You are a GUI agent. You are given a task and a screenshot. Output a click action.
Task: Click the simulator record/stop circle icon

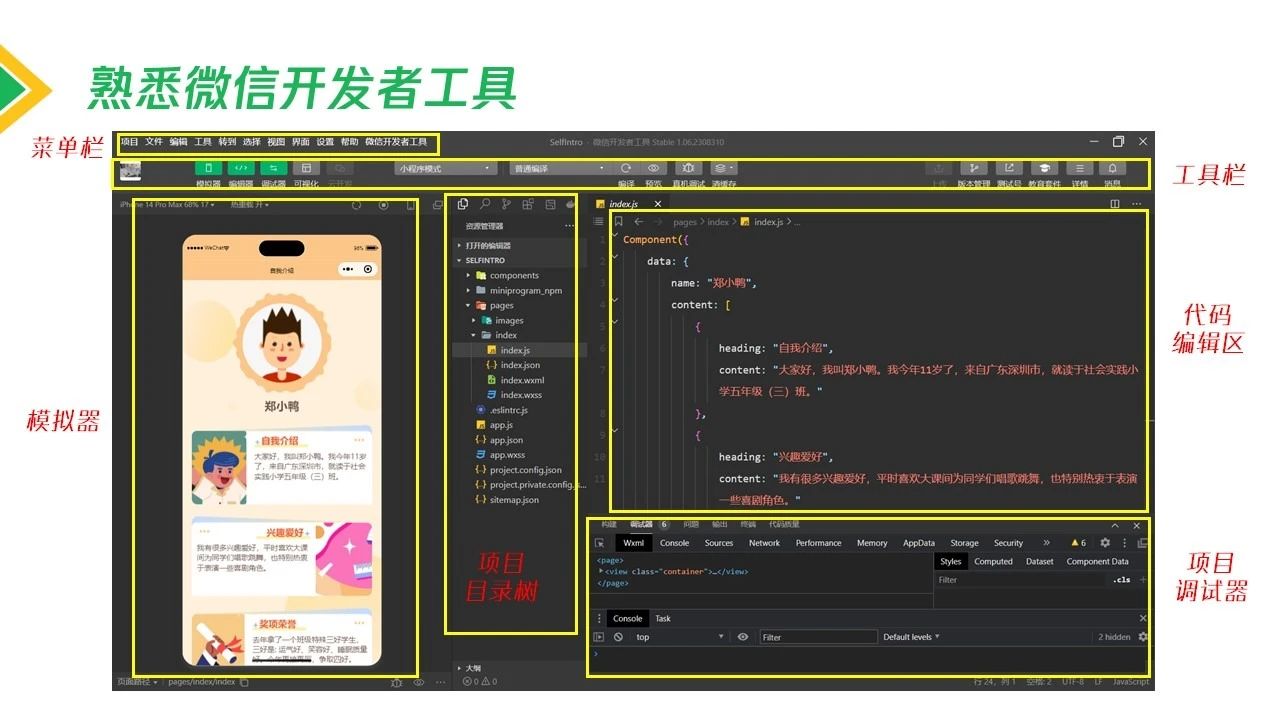383,205
